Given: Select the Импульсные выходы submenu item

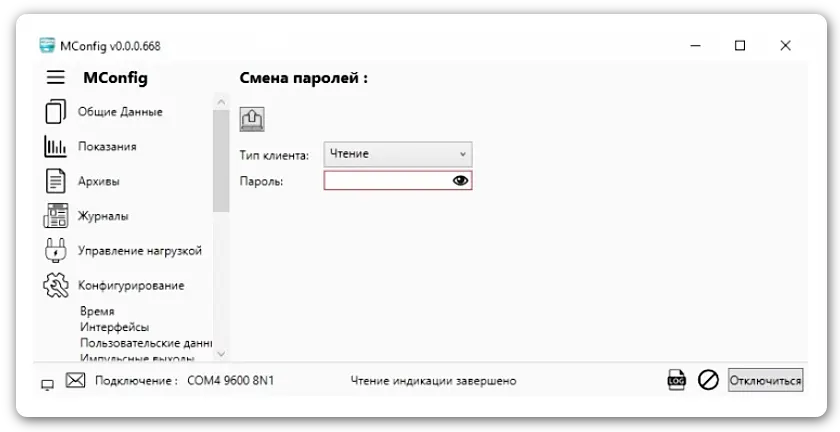Looking at the screenshot, I should (x=137, y=357).
